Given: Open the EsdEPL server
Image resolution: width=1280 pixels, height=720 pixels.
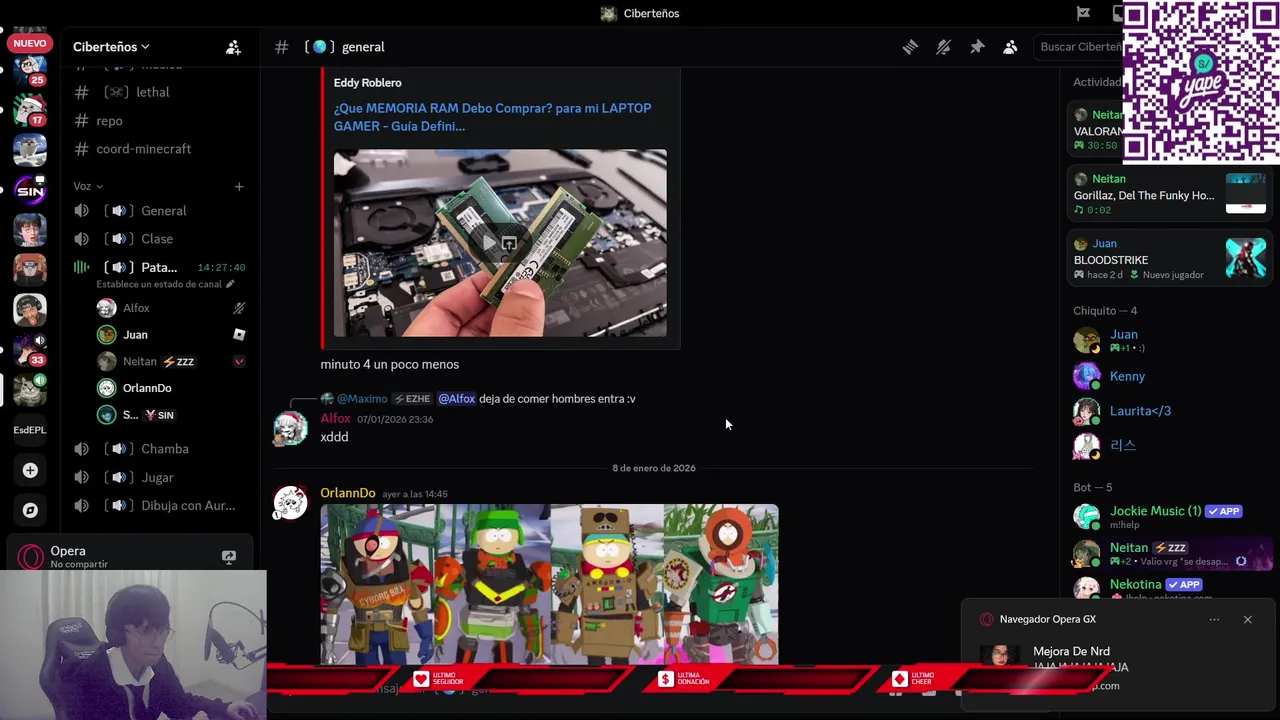Looking at the screenshot, I should point(30,430).
